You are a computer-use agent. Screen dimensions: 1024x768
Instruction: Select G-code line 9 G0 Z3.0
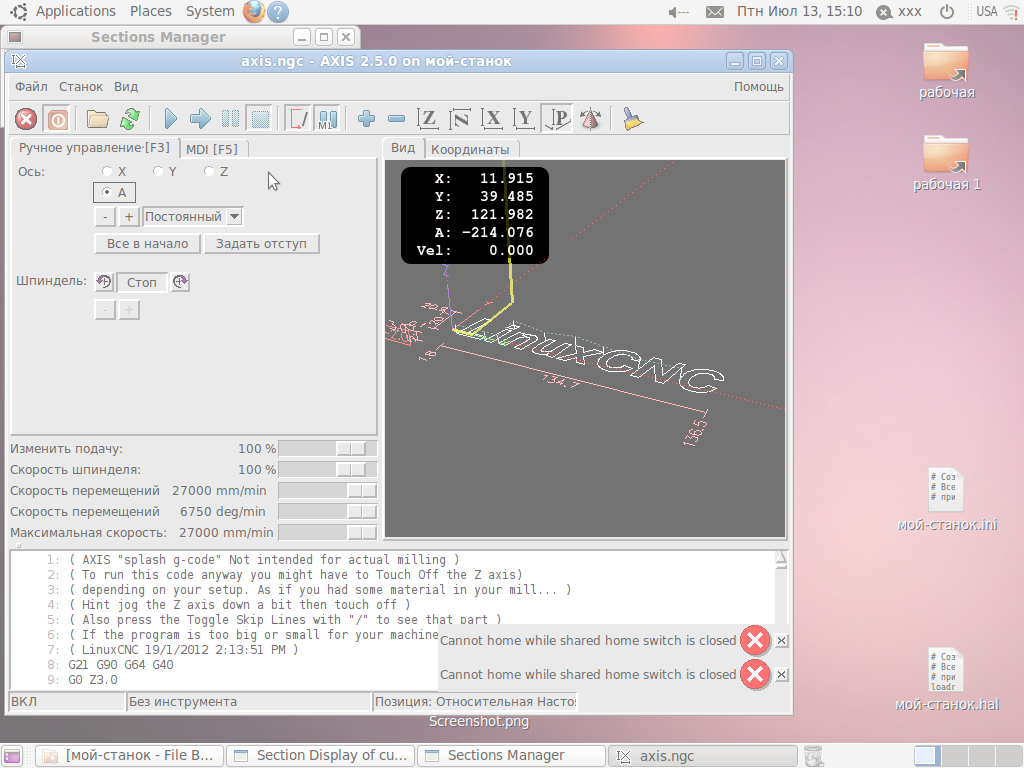(x=93, y=680)
